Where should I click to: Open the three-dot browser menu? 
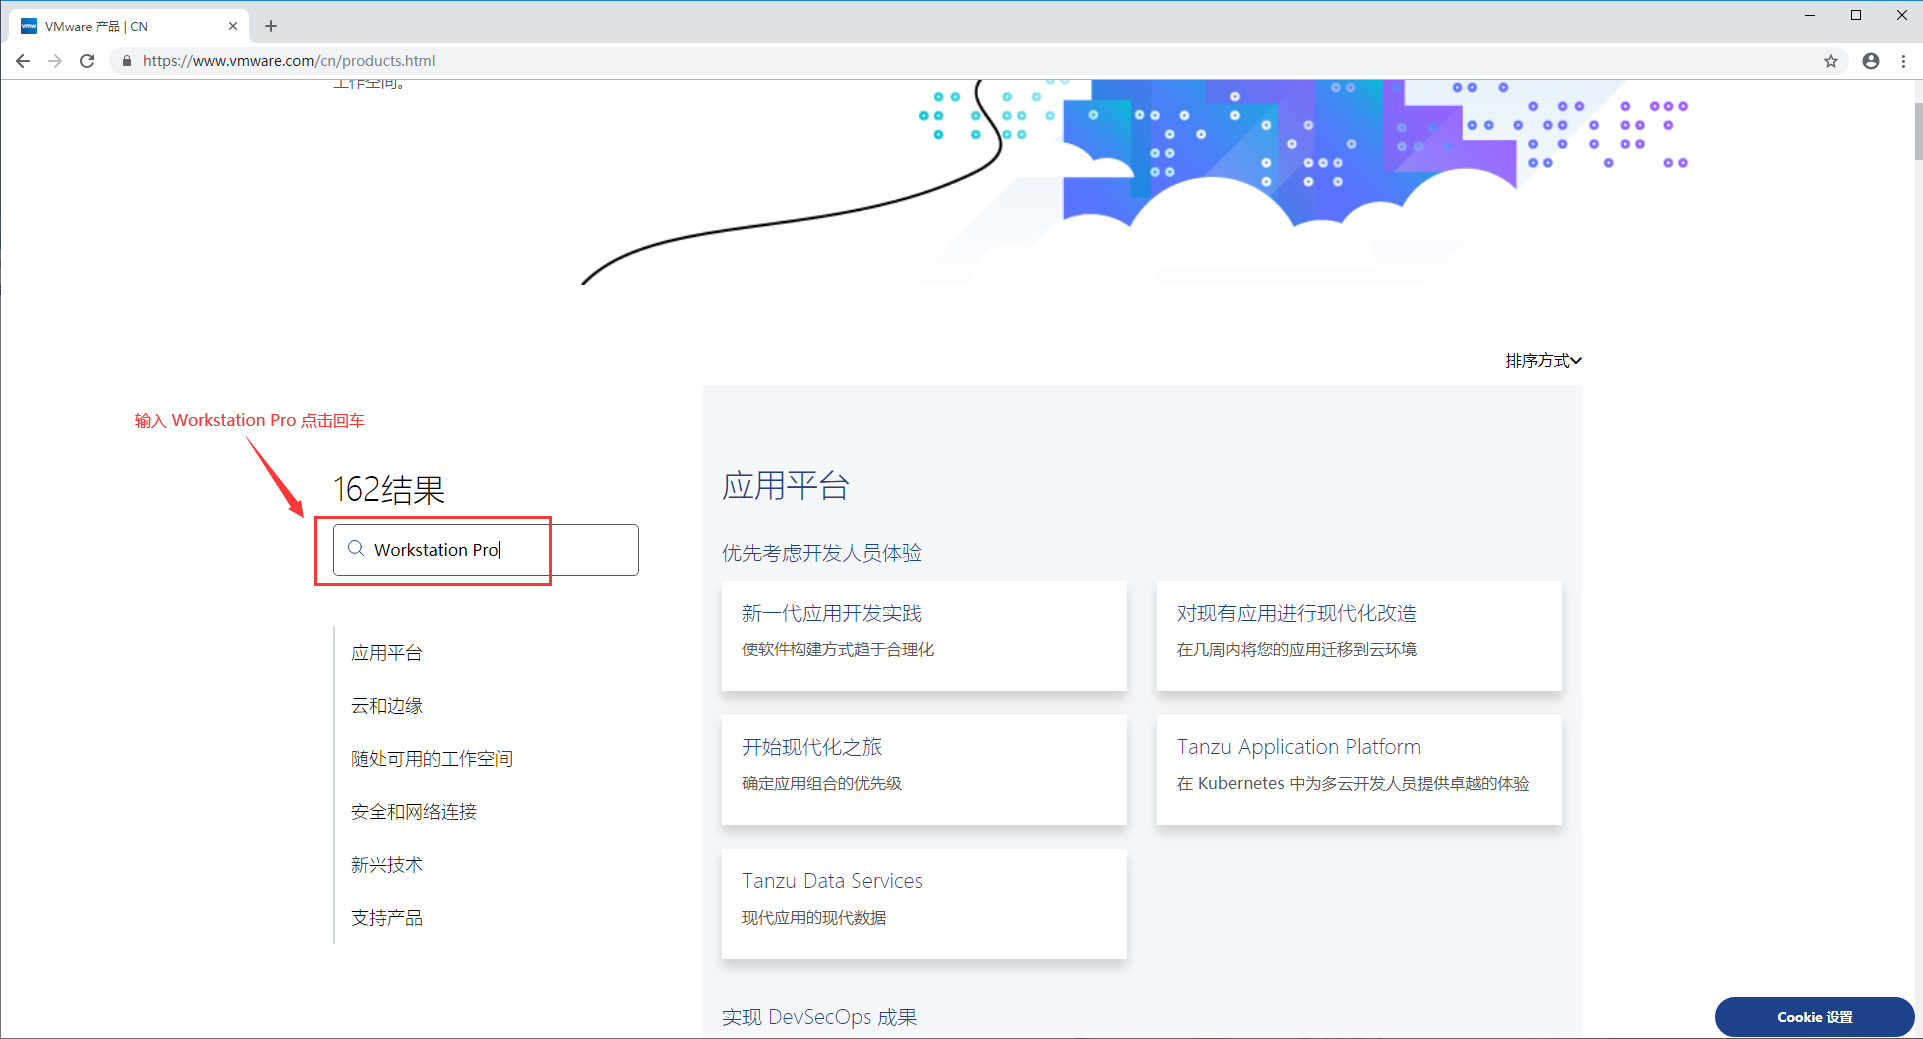pos(1903,61)
